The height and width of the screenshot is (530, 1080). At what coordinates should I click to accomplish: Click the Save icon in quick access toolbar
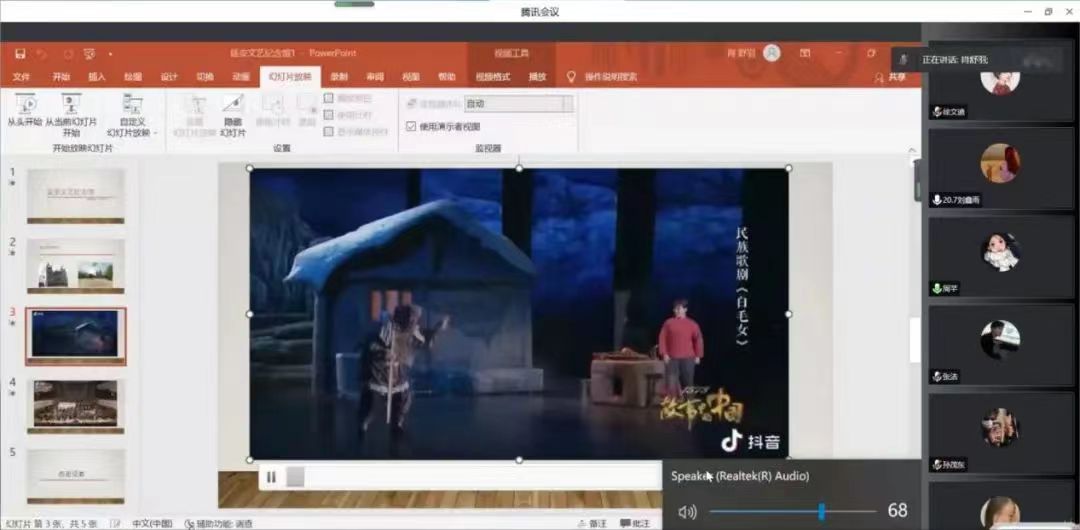[x=19, y=53]
